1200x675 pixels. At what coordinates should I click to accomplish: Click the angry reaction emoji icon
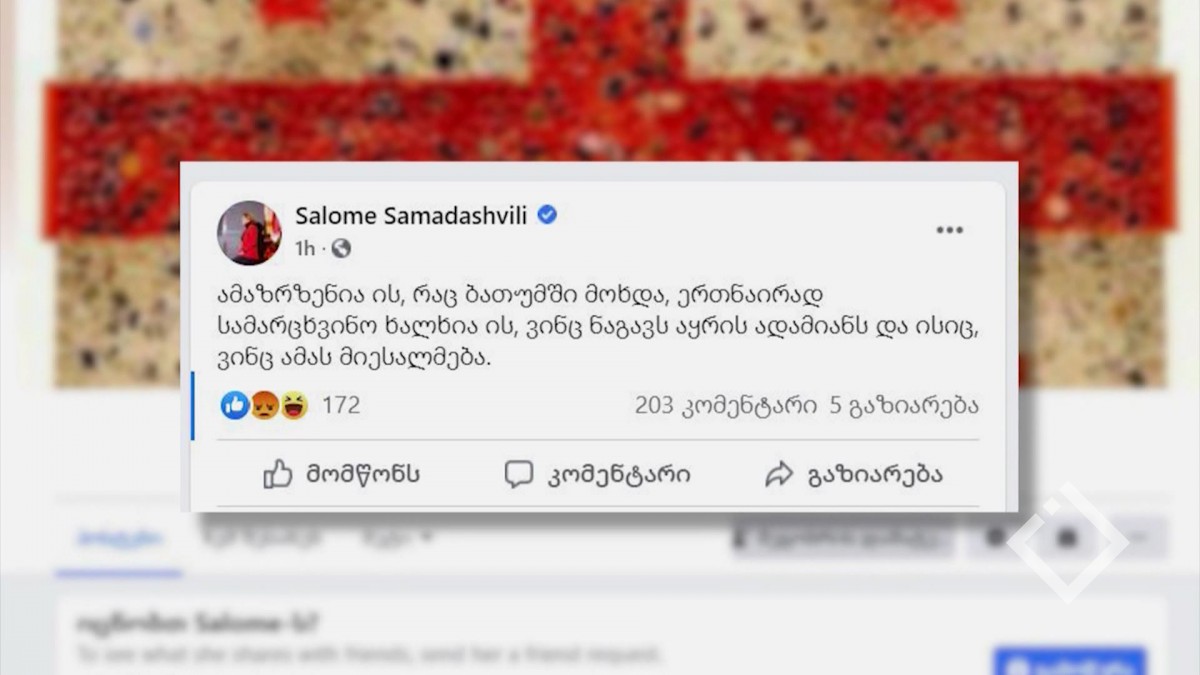coord(264,405)
